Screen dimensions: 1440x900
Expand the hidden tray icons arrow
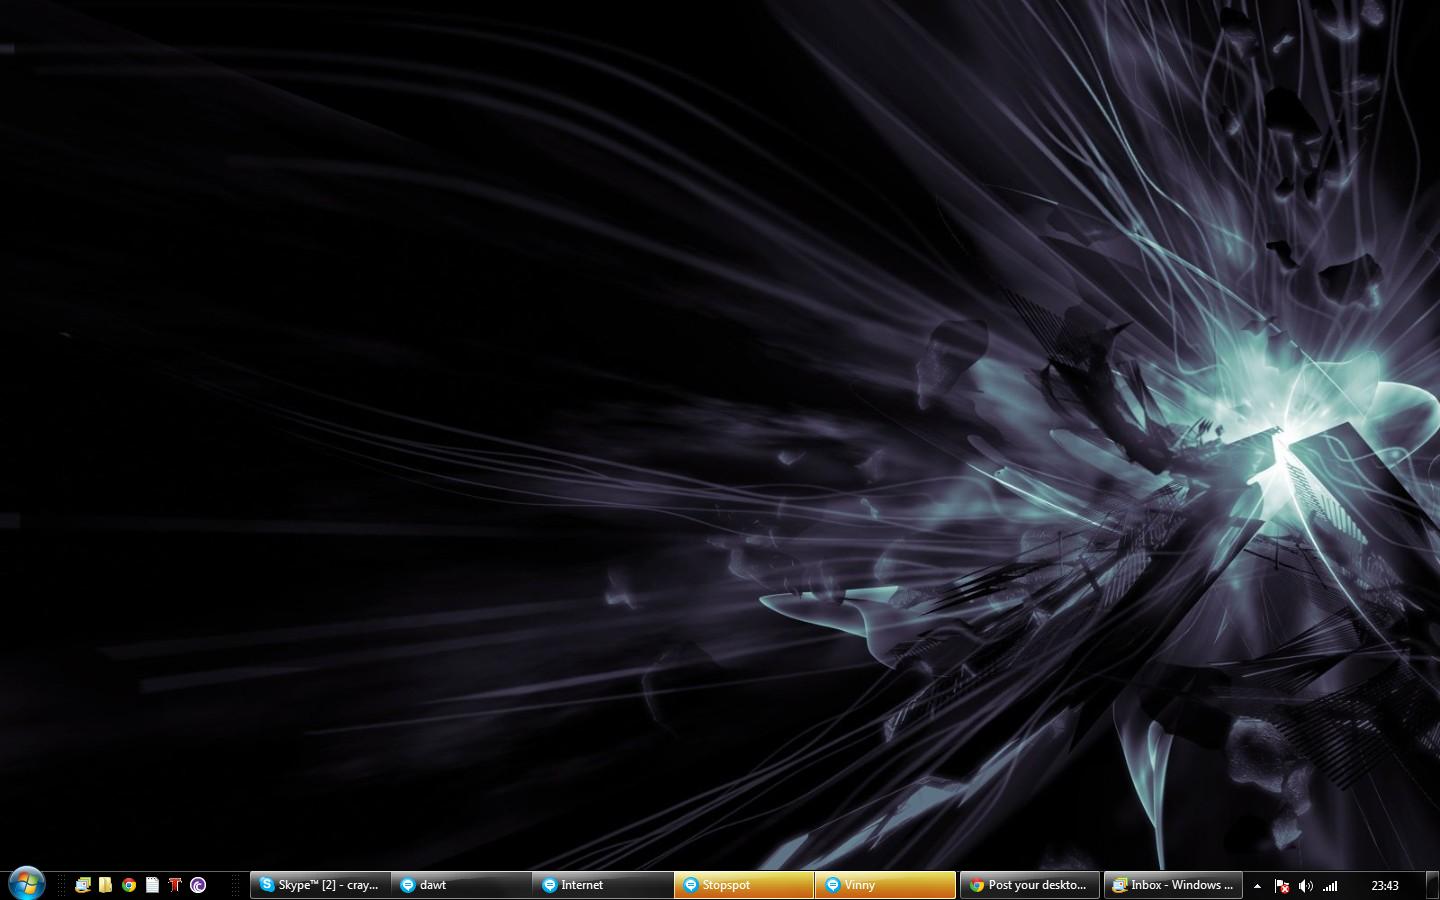[1257, 886]
